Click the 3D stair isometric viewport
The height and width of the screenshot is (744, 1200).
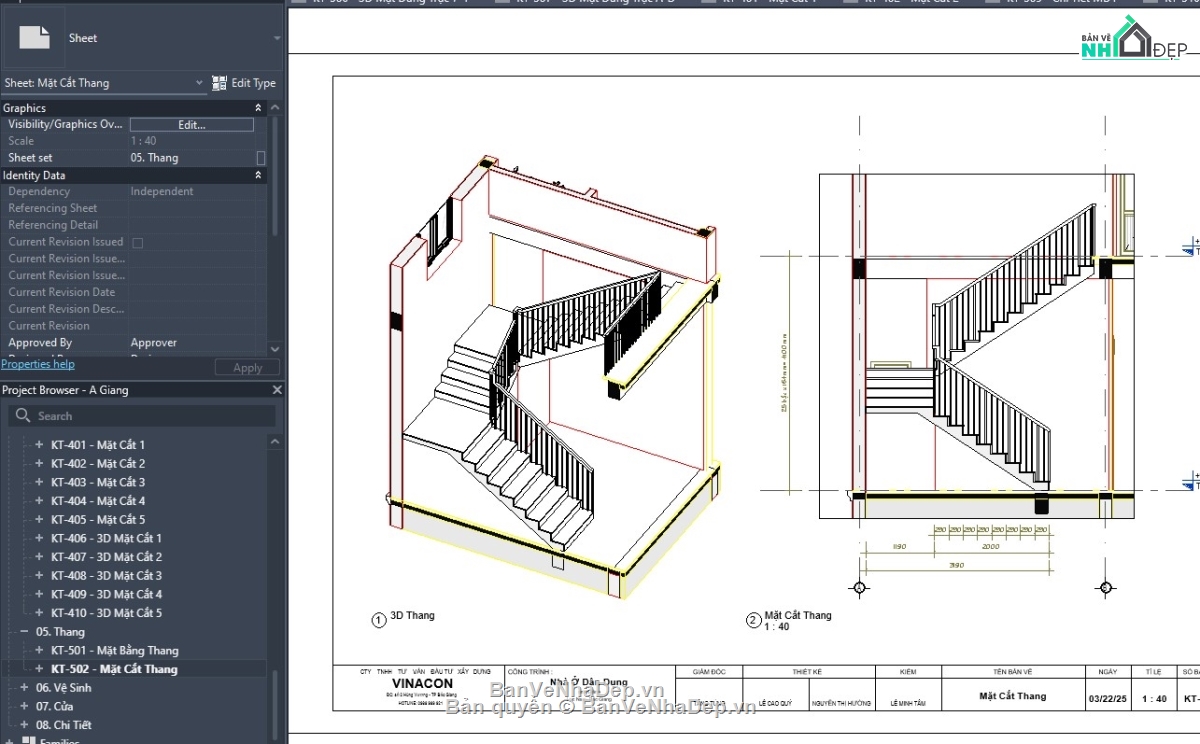point(553,378)
